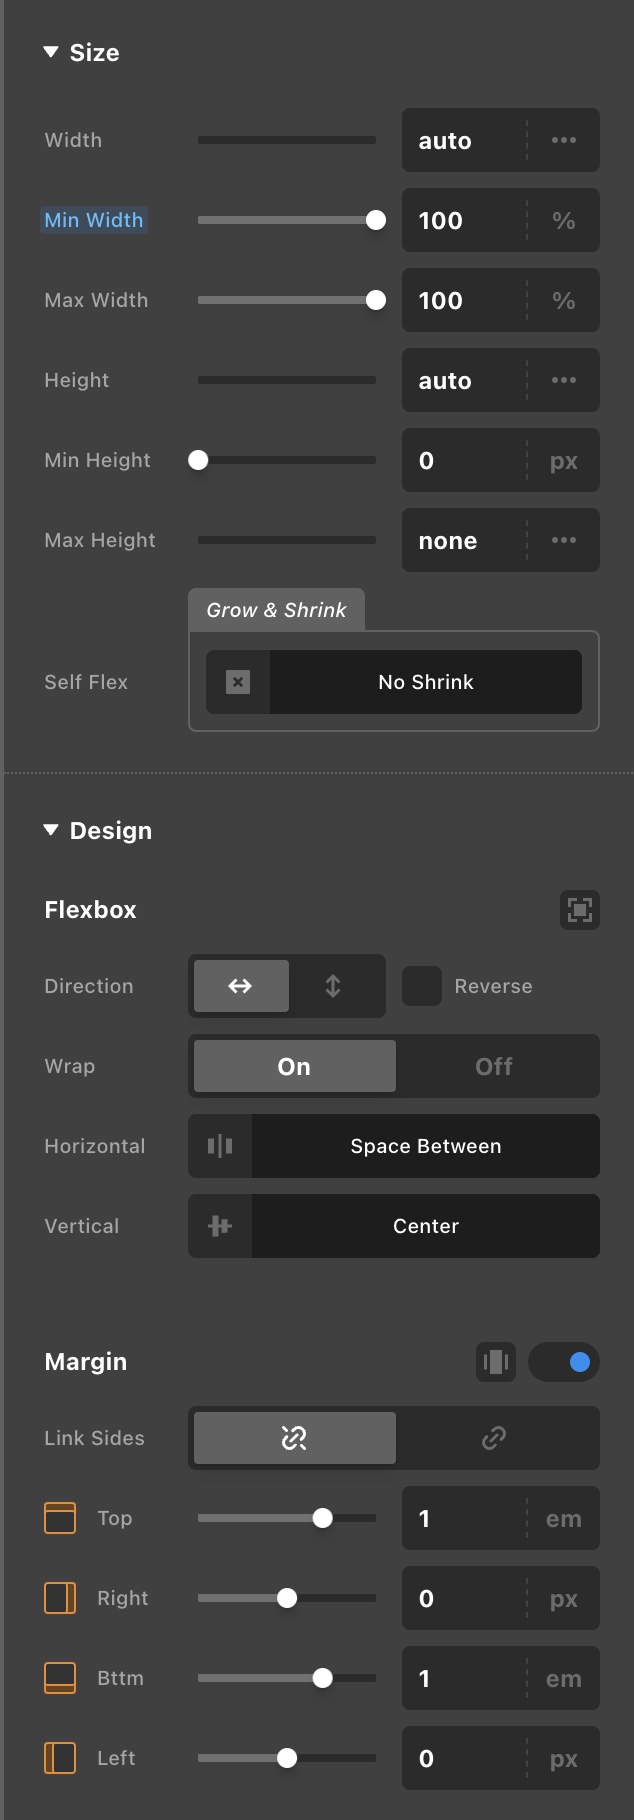
Task: Enable the Reverse direction checkbox
Action: coord(422,986)
